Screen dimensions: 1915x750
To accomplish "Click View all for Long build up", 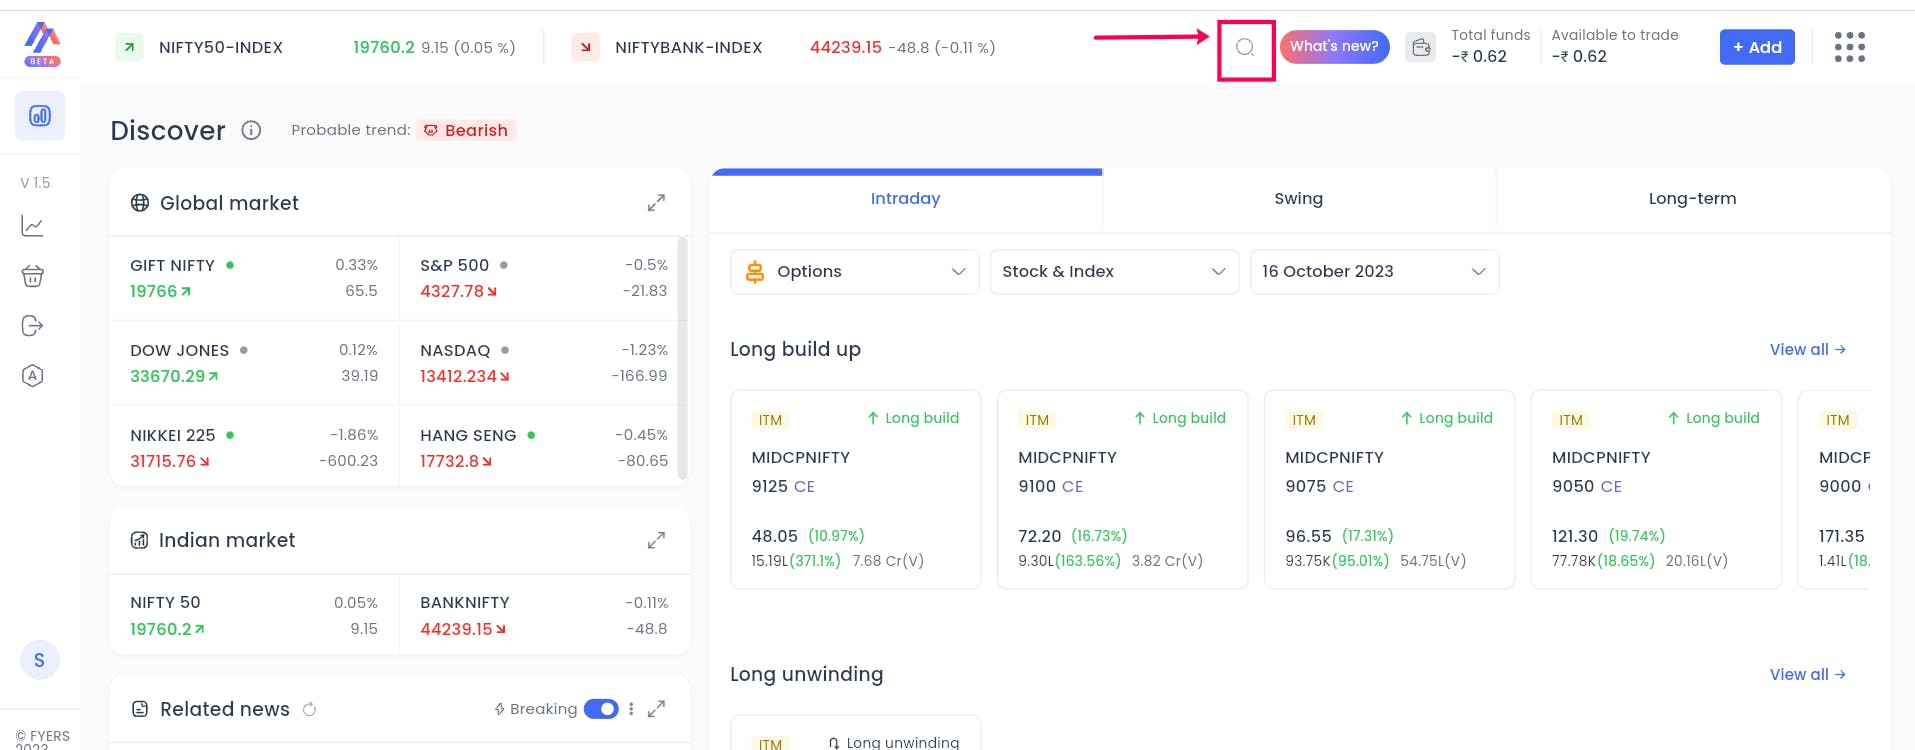I will [x=1807, y=349].
